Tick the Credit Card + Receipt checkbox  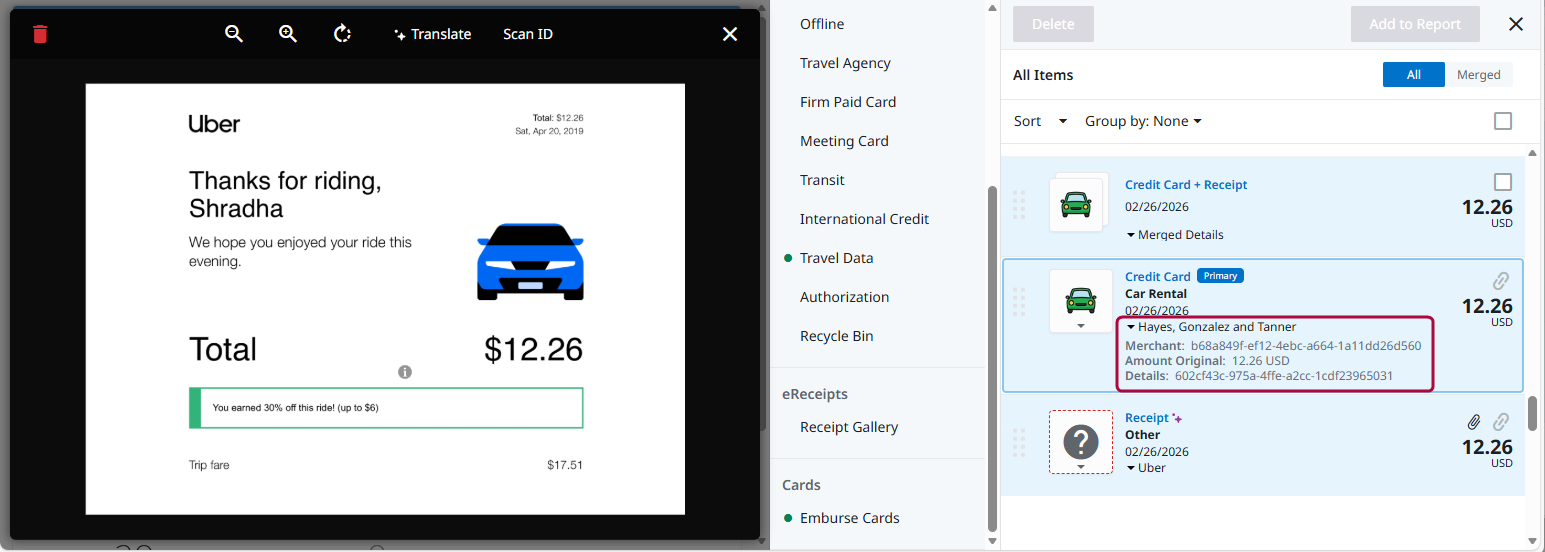pos(1502,182)
